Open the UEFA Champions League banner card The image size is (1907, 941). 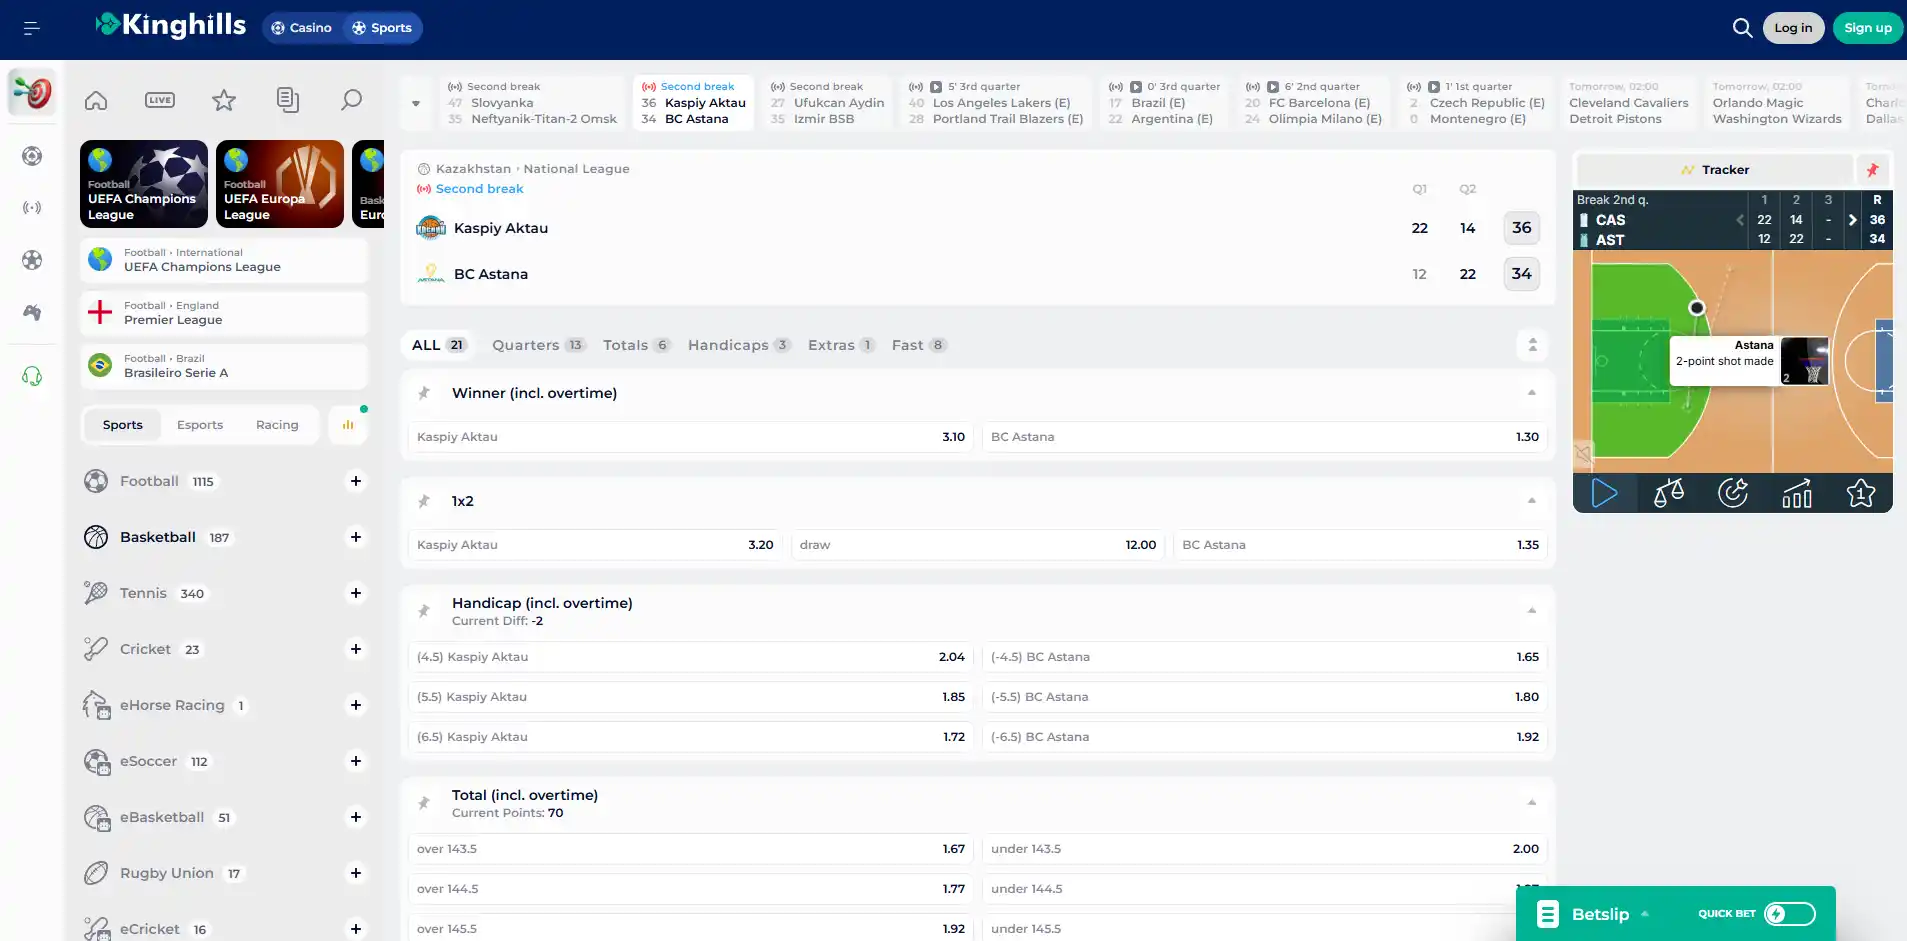tap(144, 184)
